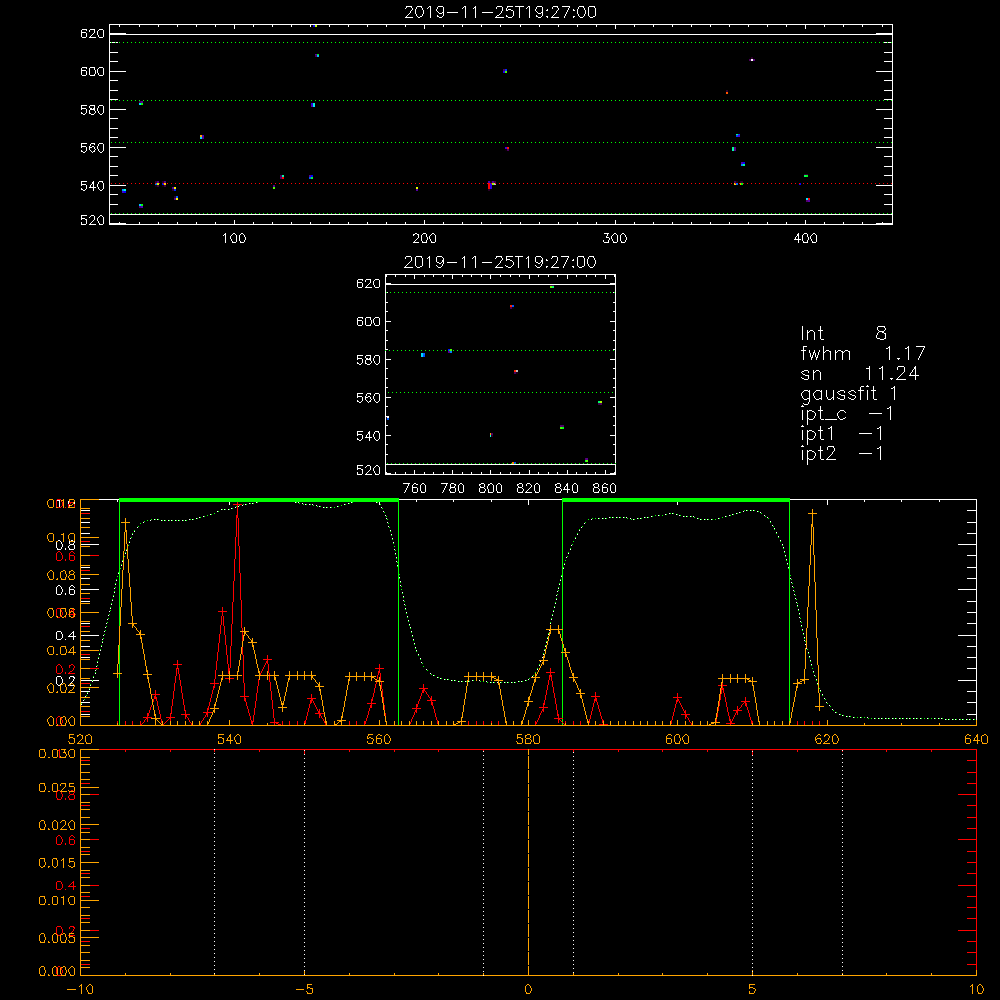Click x-axis label 800 on middle plot

coord(490,489)
